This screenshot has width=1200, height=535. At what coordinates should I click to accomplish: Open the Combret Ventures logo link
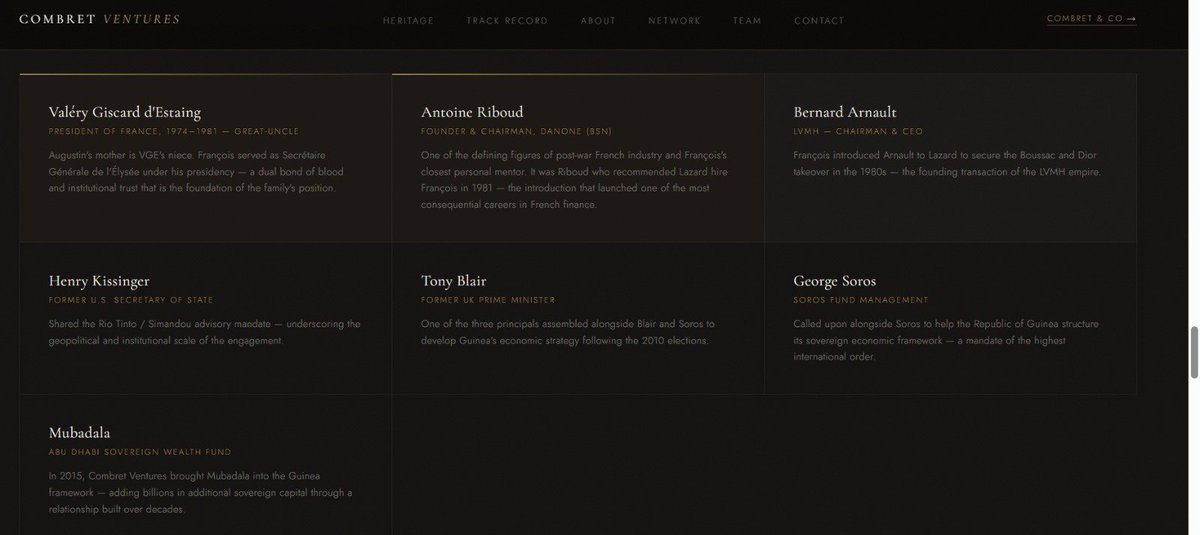100,19
